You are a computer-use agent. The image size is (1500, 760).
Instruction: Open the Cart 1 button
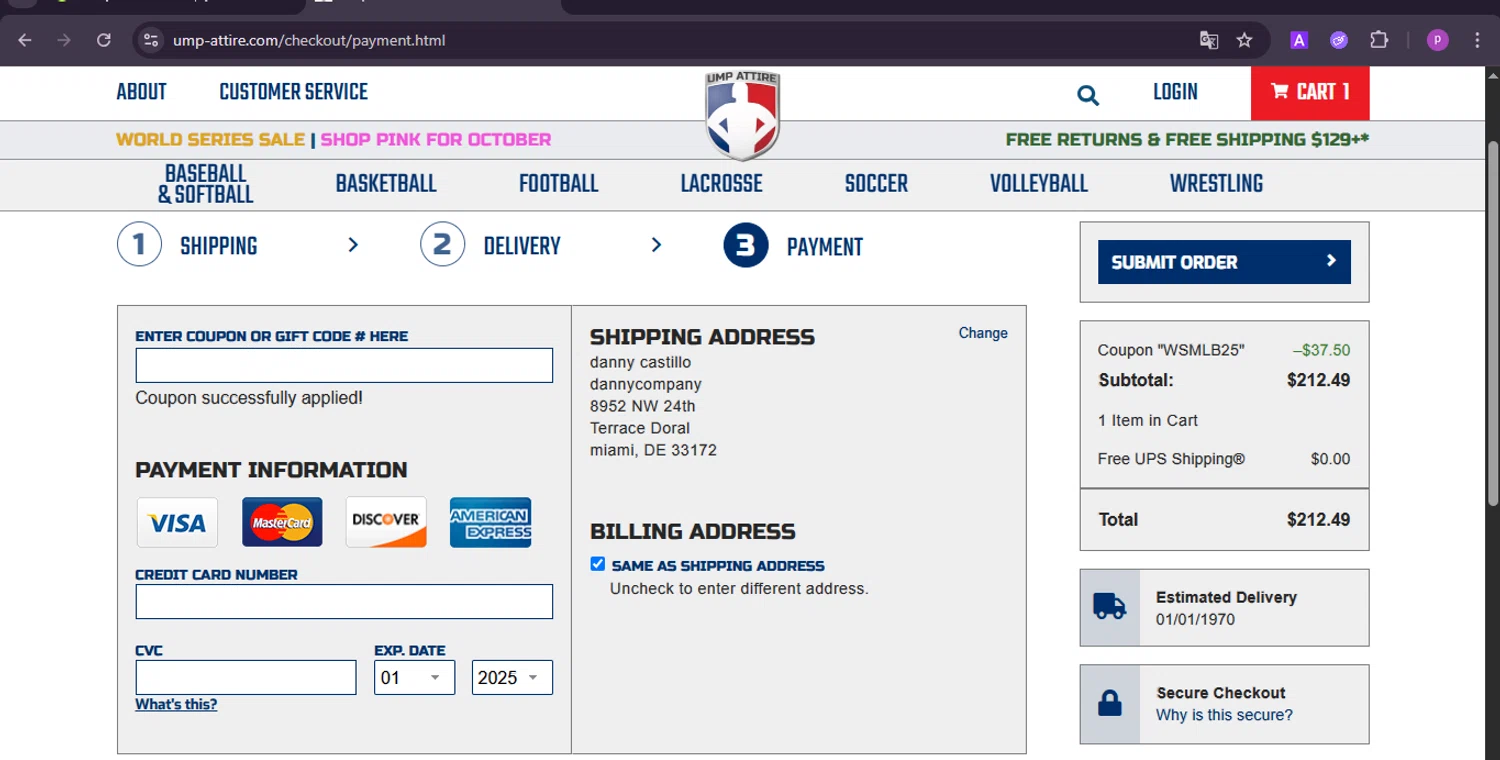click(x=1310, y=93)
